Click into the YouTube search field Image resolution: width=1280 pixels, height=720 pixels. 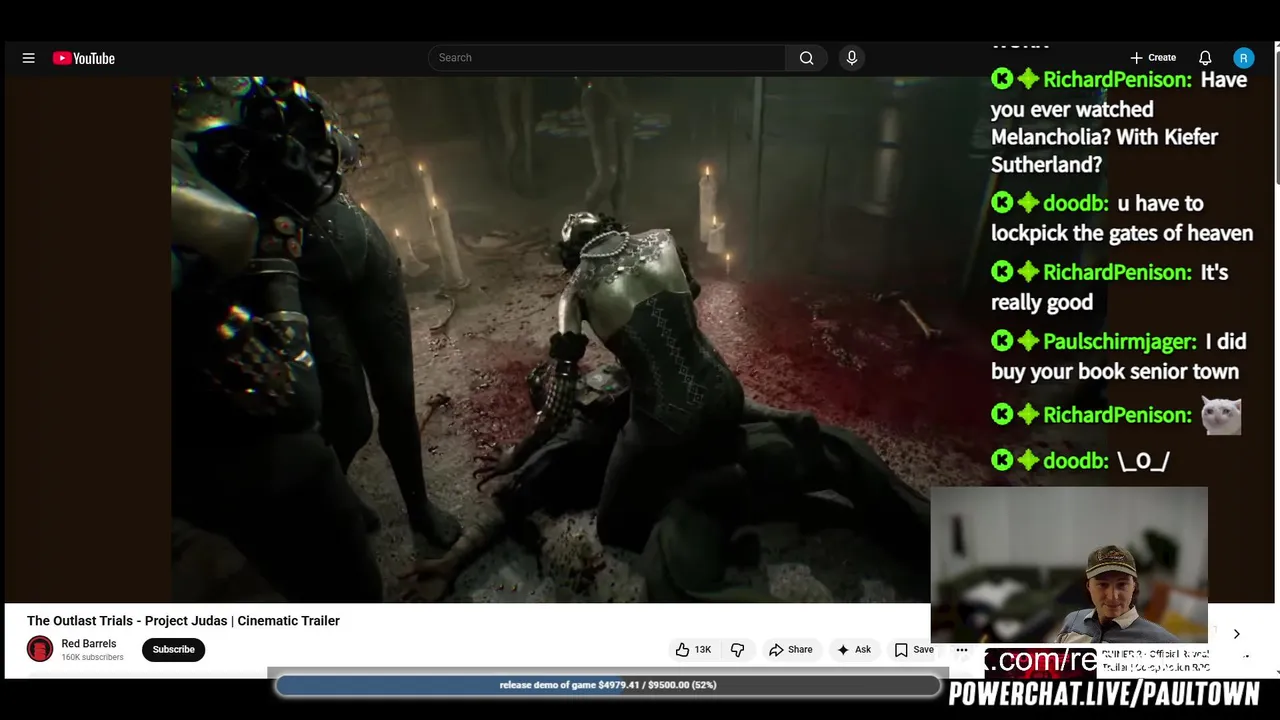(x=607, y=58)
